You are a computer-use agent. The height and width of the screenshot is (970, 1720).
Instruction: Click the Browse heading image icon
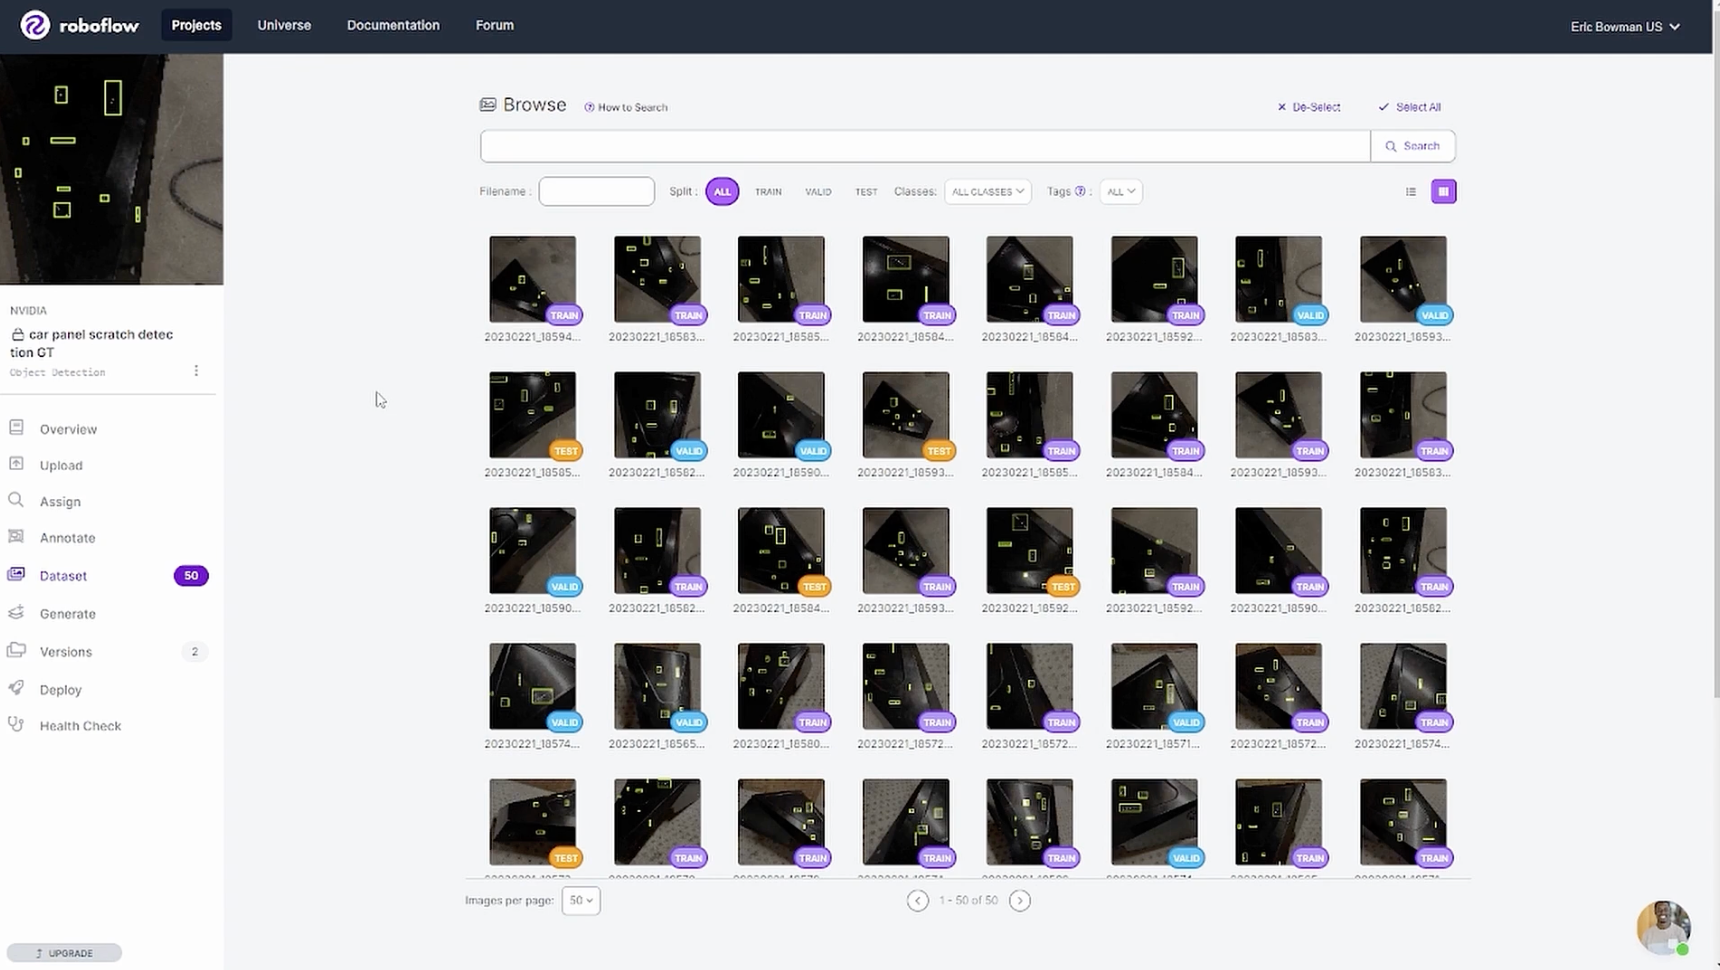pos(488,105)
